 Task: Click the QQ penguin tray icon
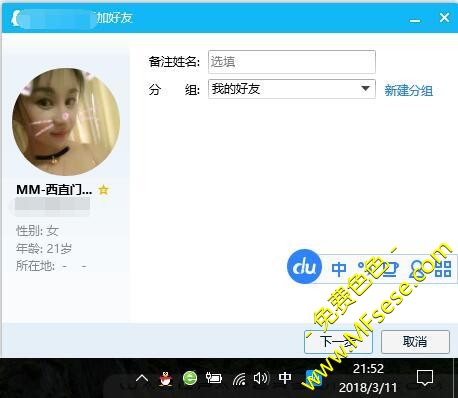[x=166, y=379]
